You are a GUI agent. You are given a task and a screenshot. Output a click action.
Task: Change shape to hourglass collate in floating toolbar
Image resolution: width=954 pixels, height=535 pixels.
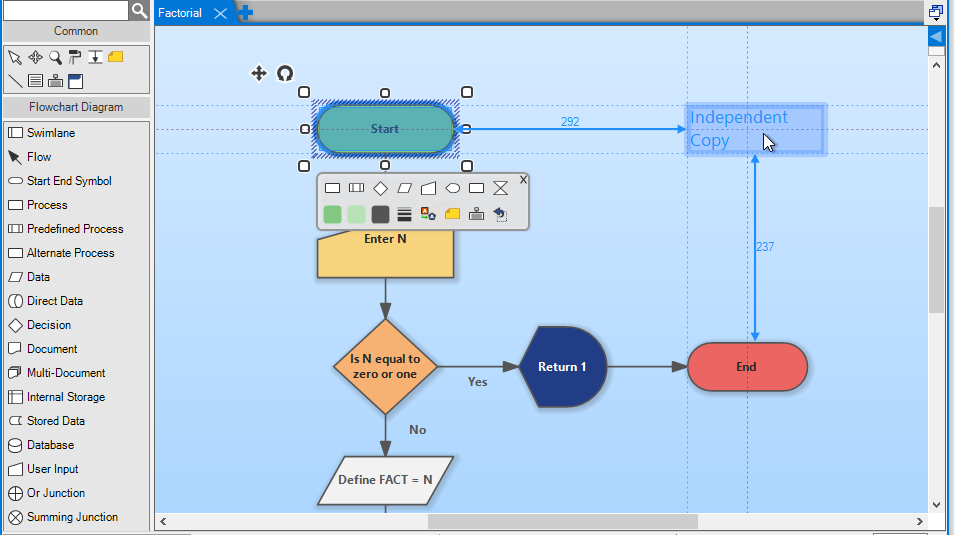[501, 188]
